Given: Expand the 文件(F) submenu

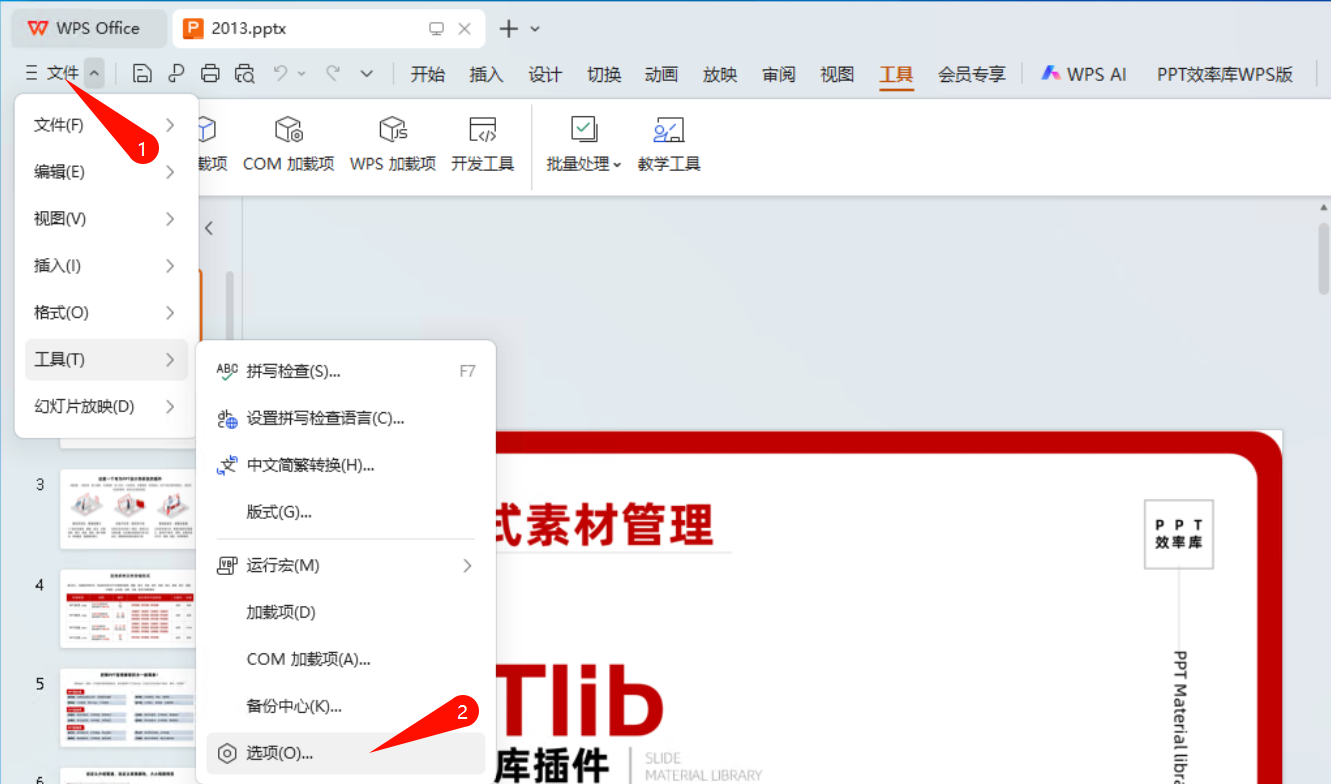Looking at the screenshot, I should [x=170, y=125].
